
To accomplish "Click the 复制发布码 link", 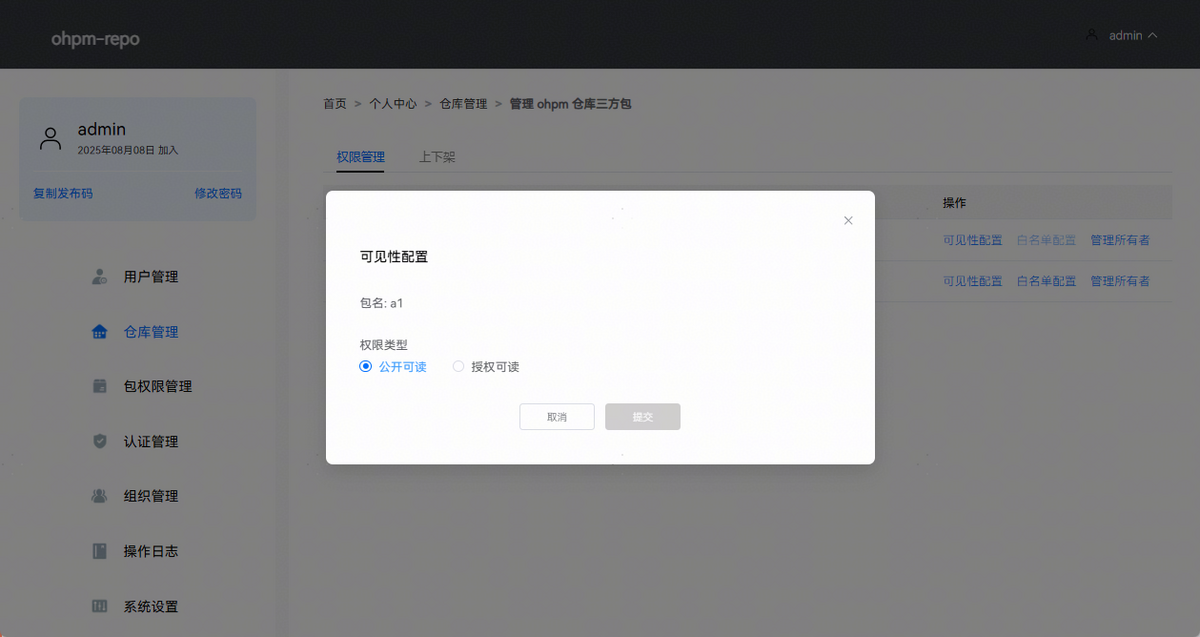I will 63,194.
